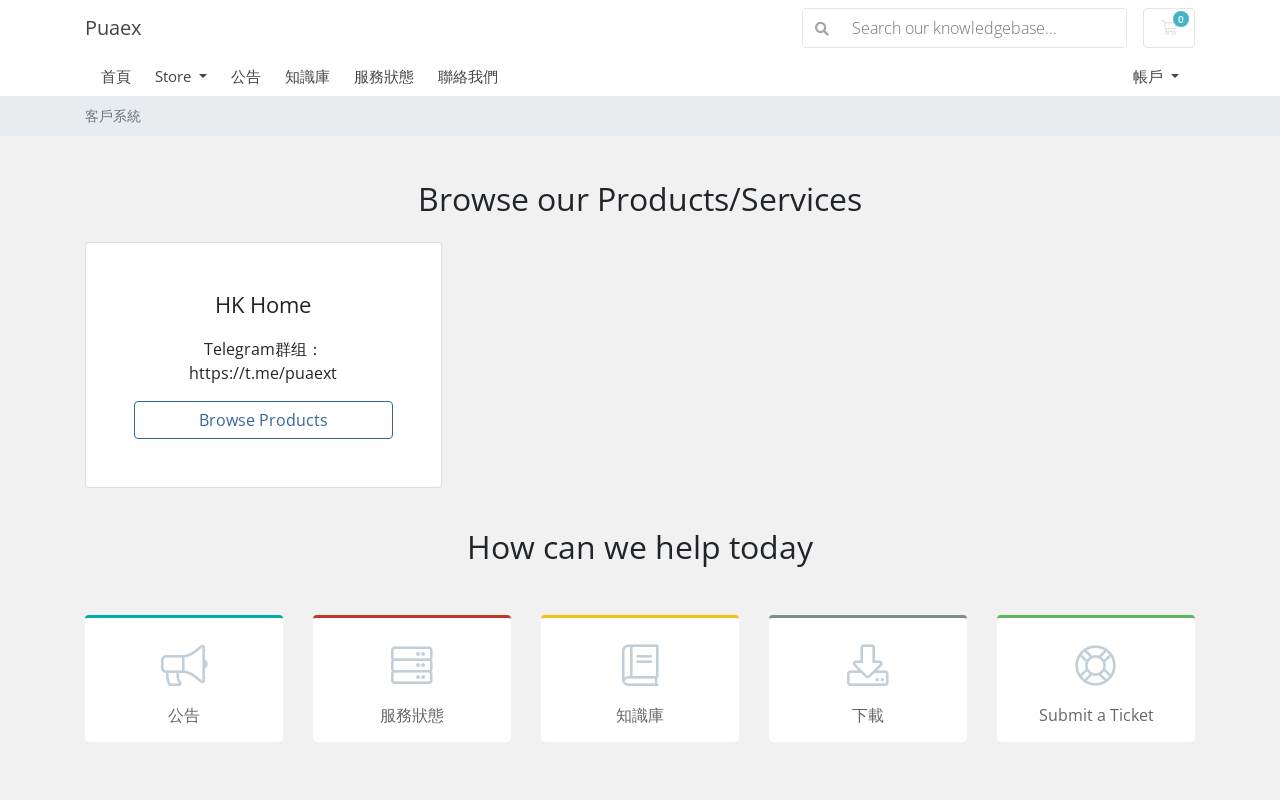Open the 服務狀態 card label text
The width and height of the screenshot is (1280, 800).
412,715
